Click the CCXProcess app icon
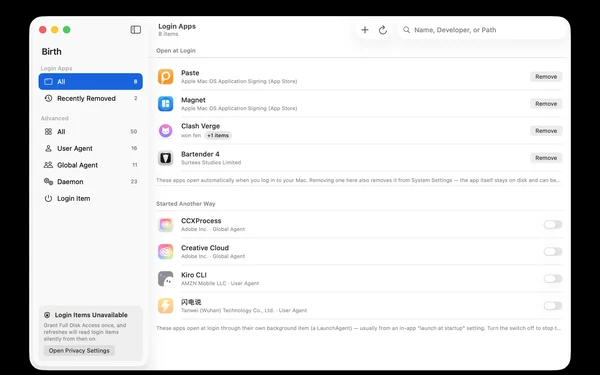 click(x=166, y=225)
